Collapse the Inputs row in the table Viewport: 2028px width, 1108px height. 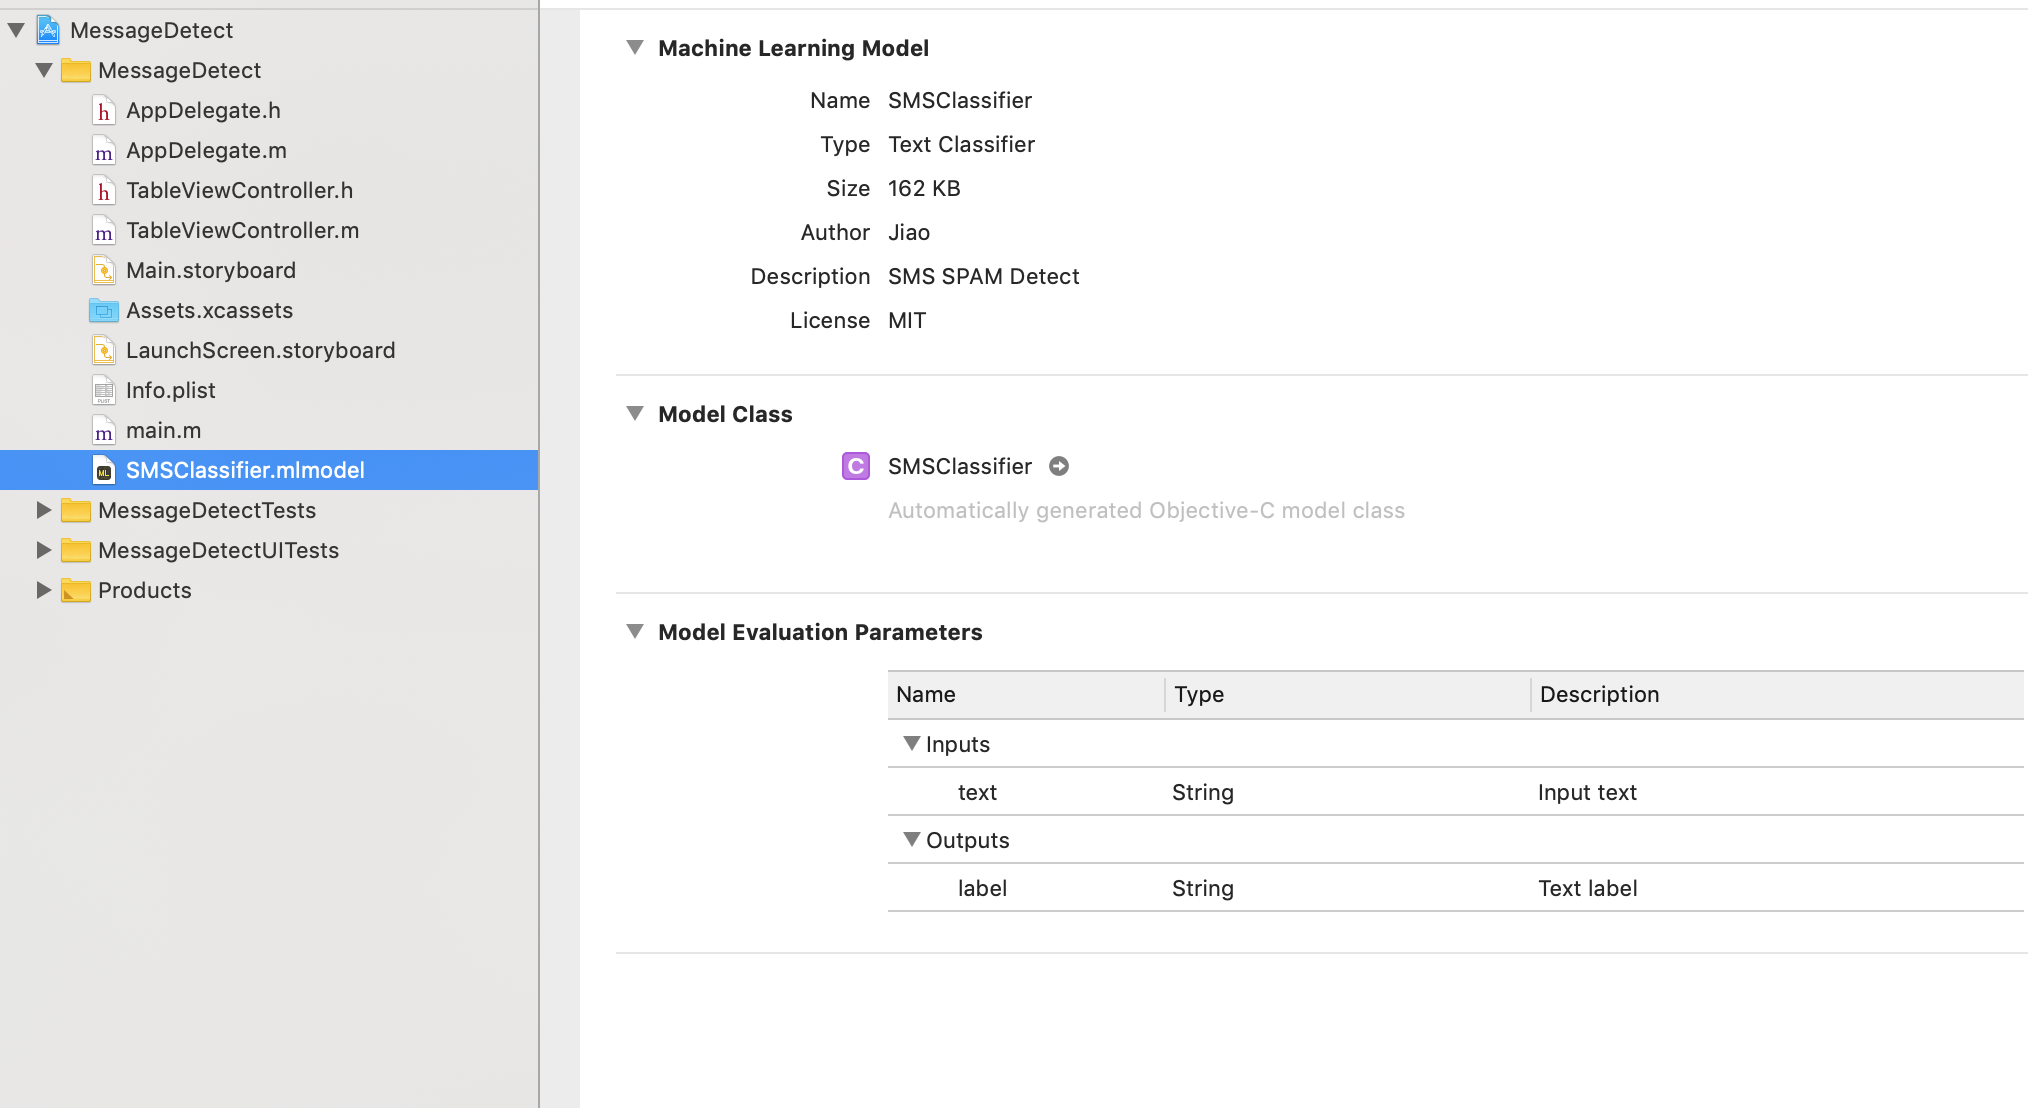click(911, 743)
